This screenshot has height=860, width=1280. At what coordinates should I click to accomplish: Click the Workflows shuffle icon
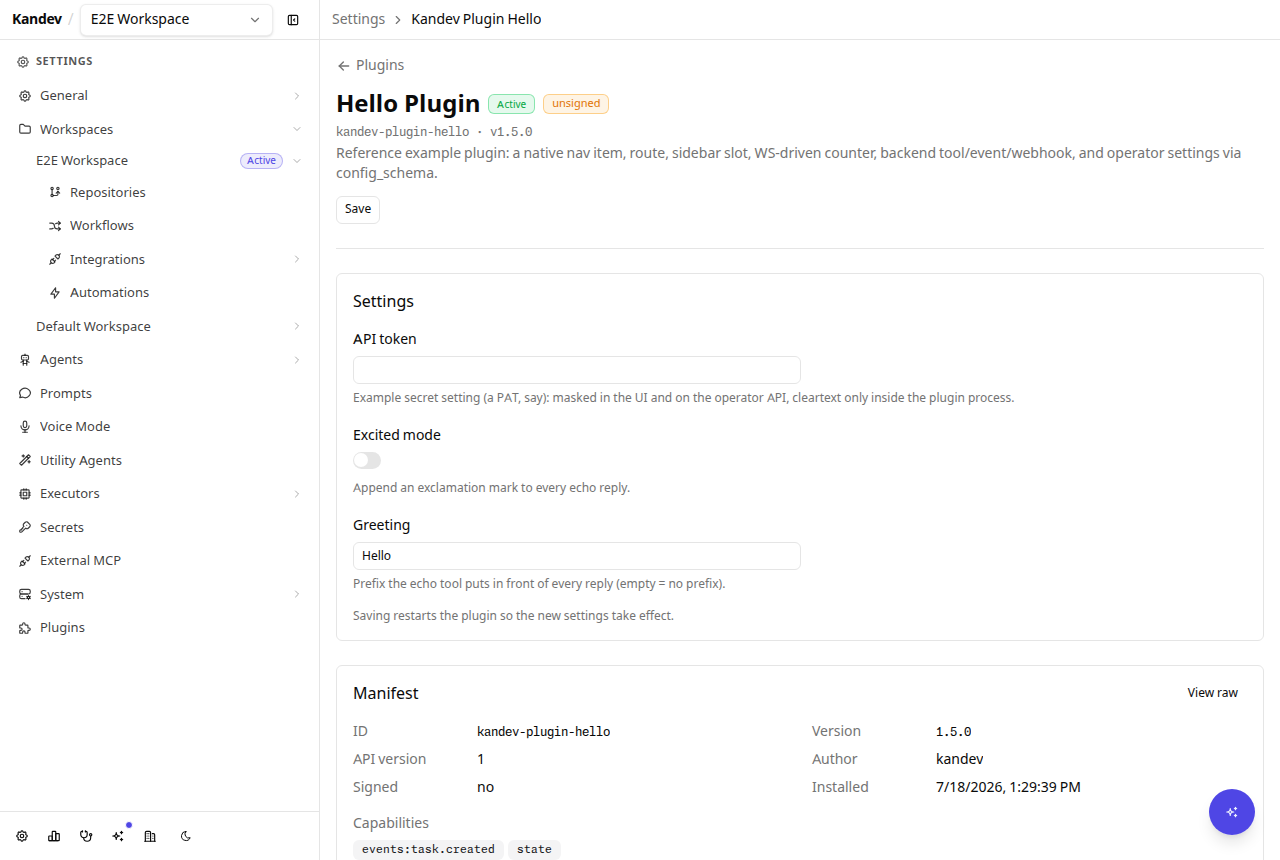tap(55, 226)
